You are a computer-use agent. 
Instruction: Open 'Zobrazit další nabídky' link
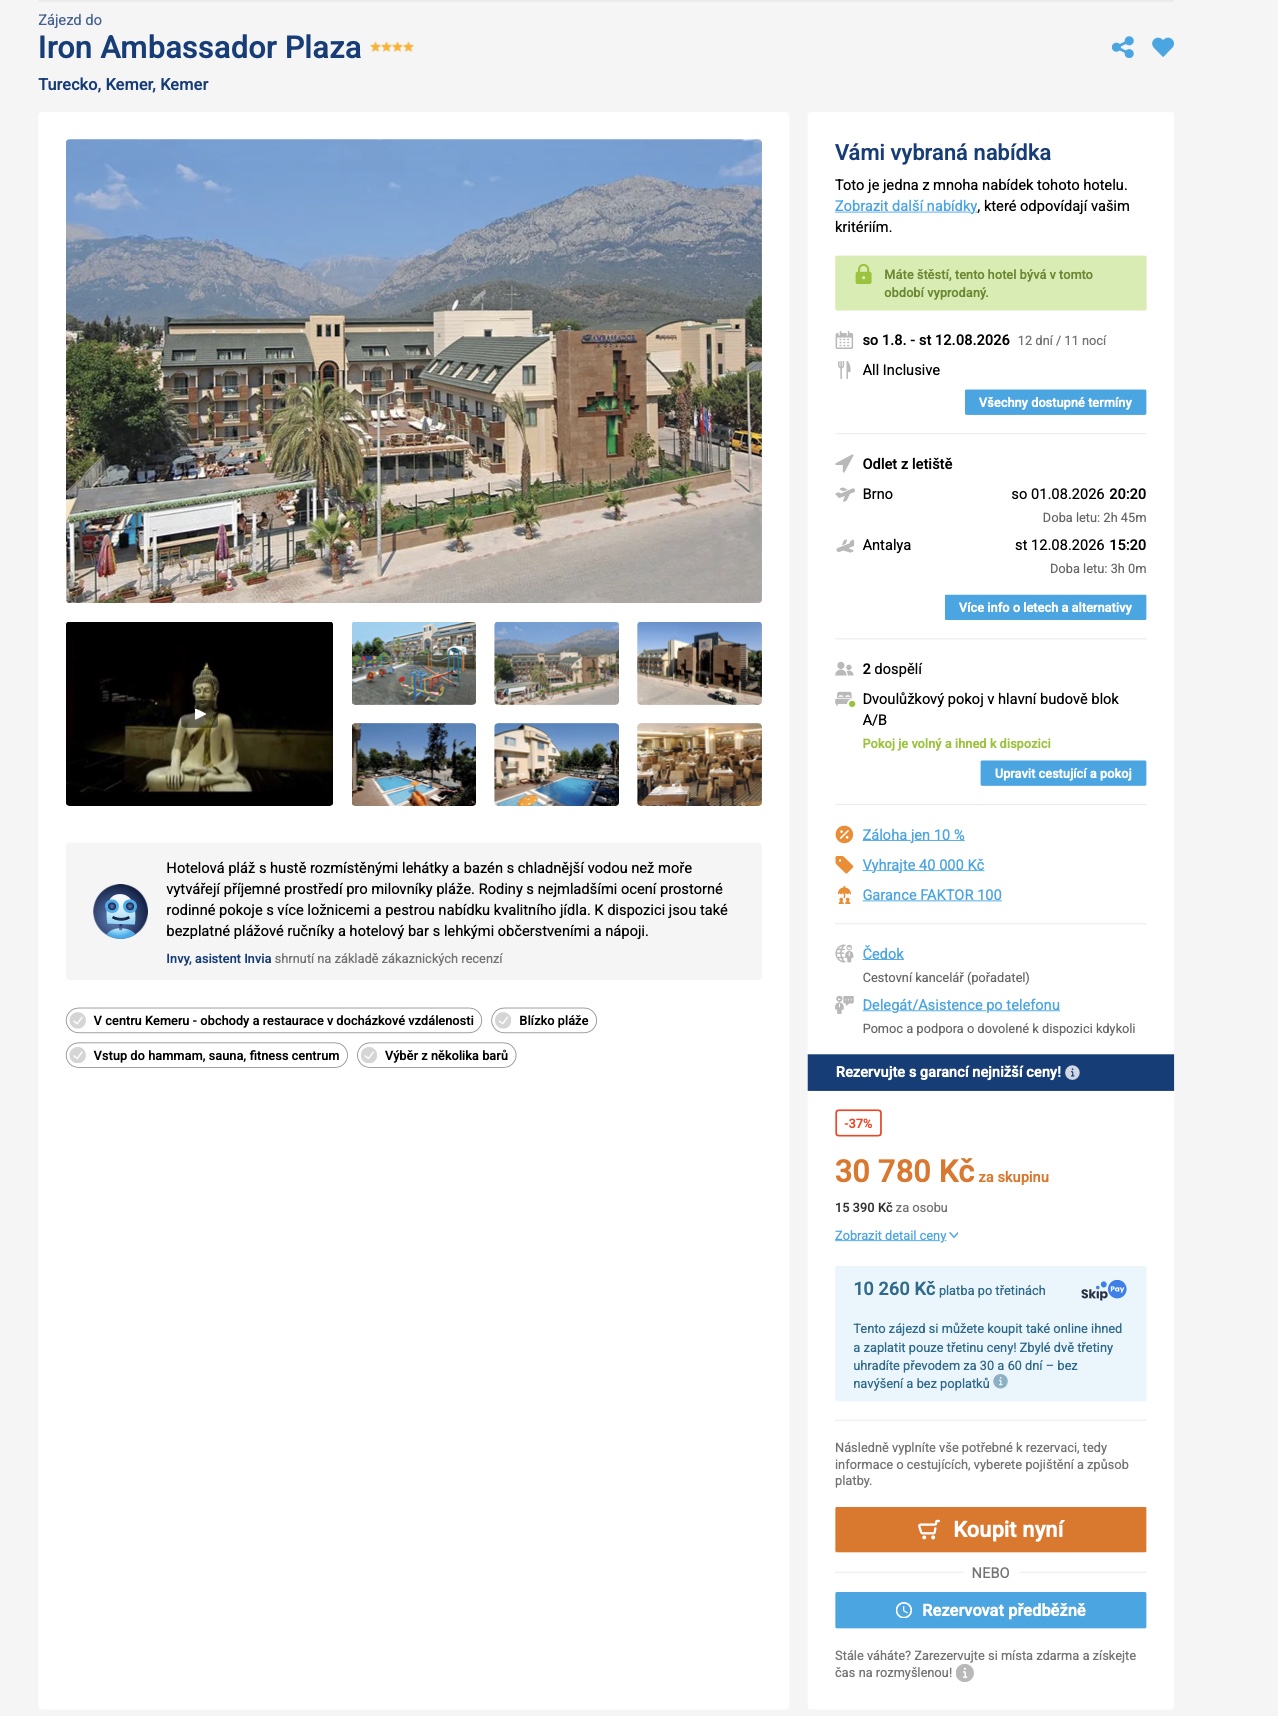(x=906, y=206)
